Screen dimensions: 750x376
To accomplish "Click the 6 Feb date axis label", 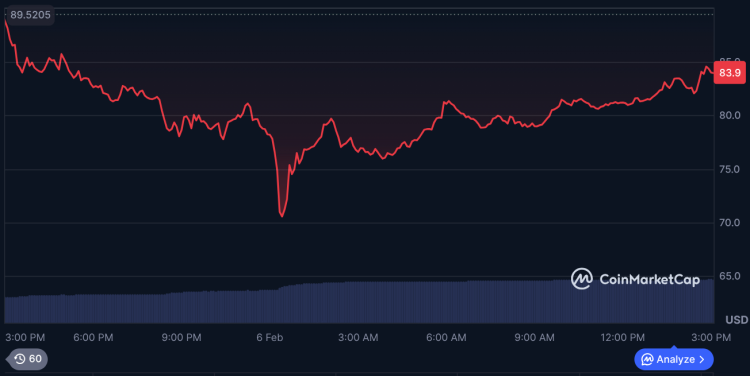I will click(270, 338).
